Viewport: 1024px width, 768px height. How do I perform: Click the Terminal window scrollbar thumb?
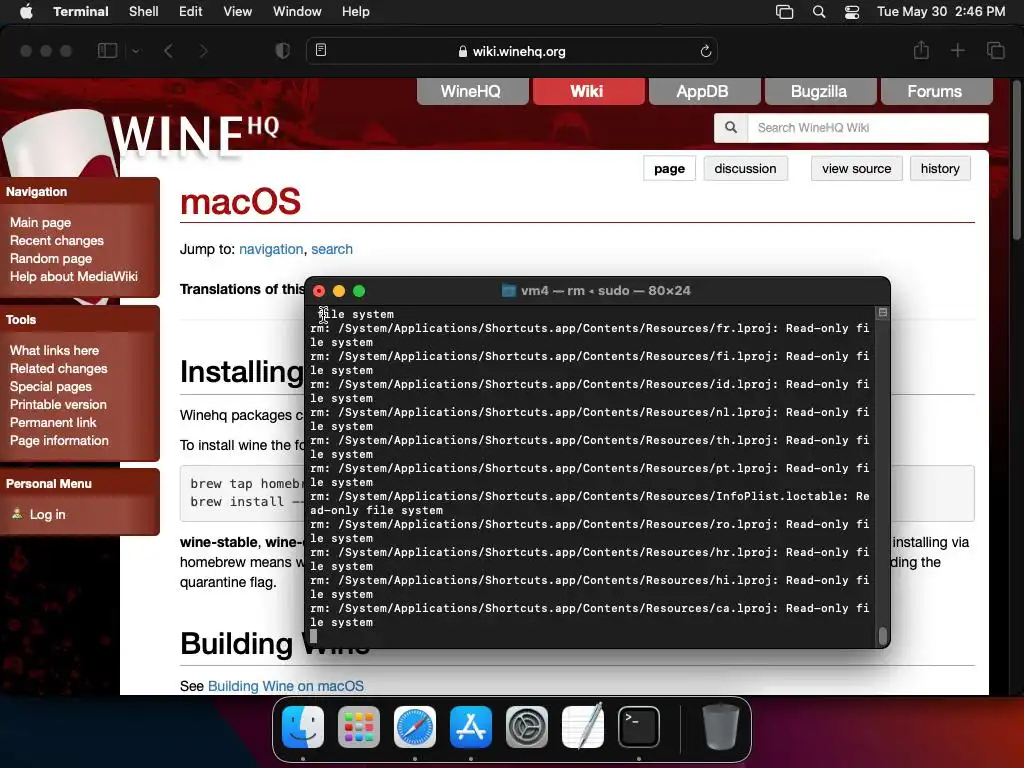click(883, 636)
